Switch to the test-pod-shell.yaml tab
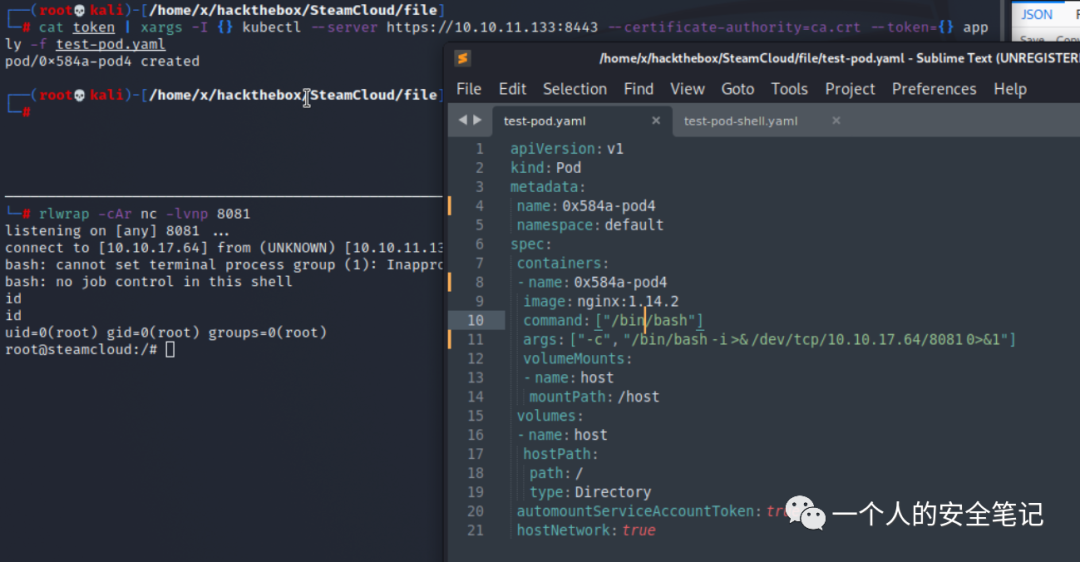 click(x=740, y=121)
